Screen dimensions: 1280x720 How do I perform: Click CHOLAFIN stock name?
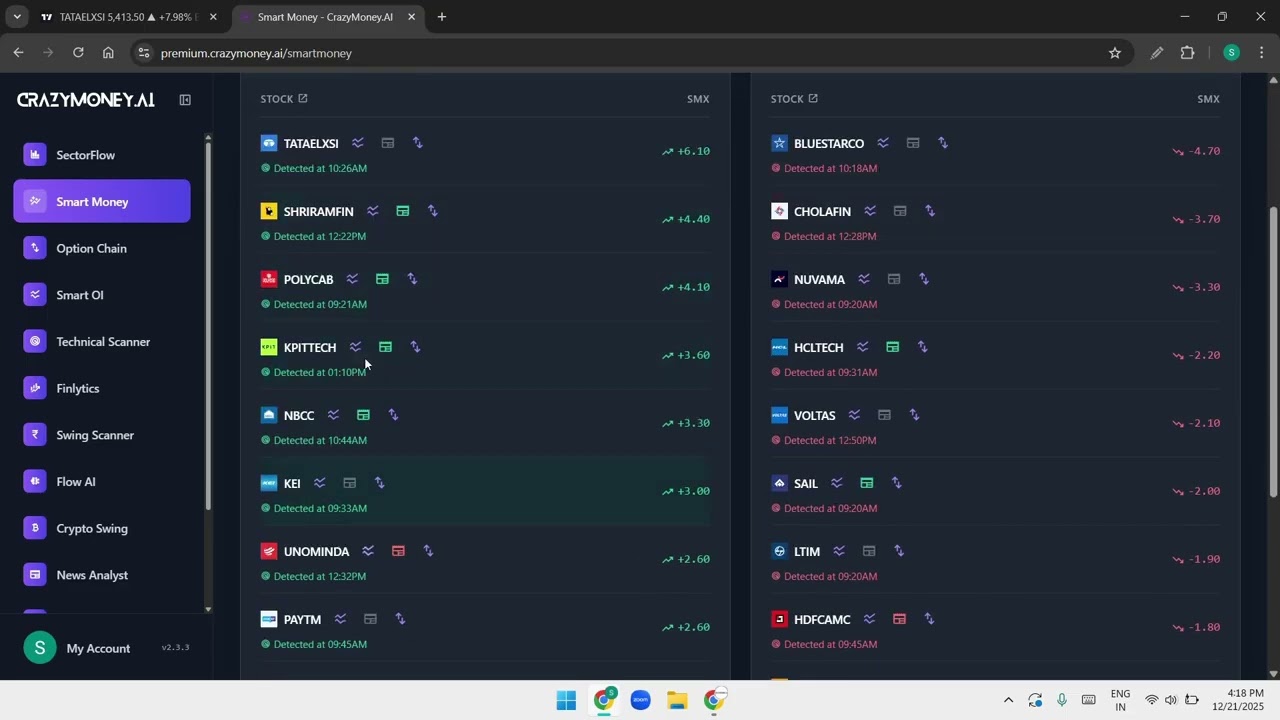click(x=822, y=212)
